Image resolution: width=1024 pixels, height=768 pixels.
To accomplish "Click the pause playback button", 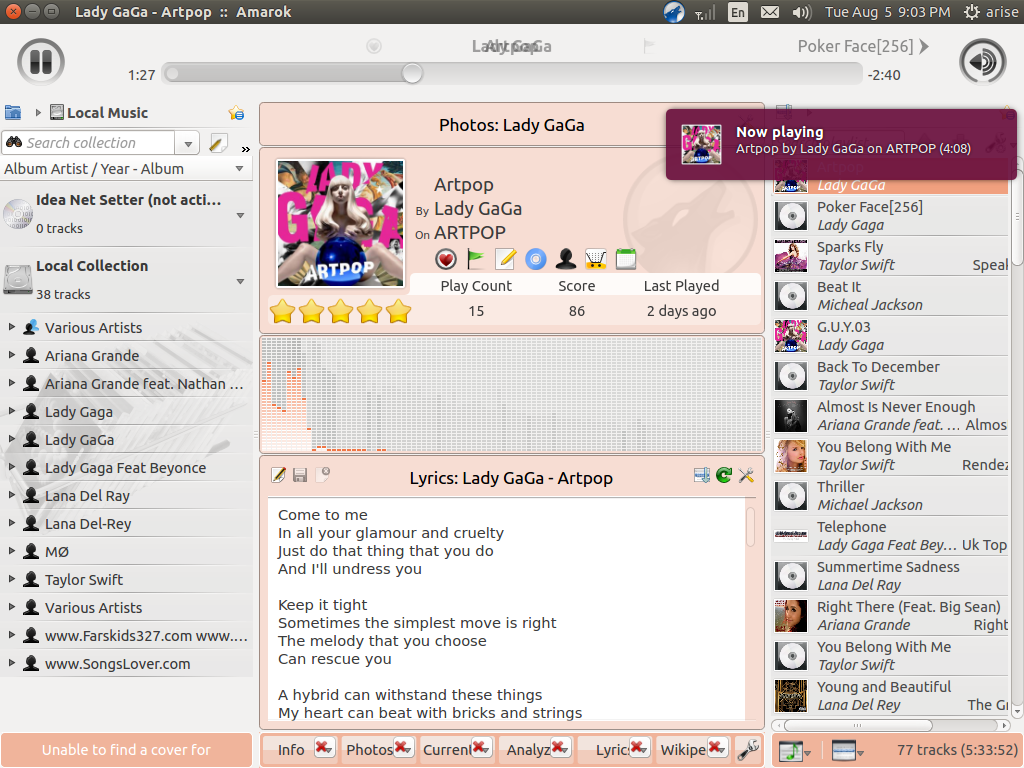I will [40, 62].
